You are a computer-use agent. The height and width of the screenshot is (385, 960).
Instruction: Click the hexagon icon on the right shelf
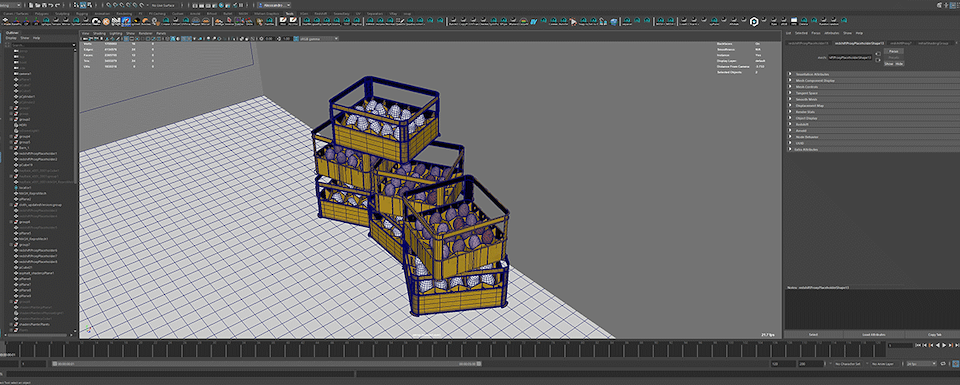point(754,21)
